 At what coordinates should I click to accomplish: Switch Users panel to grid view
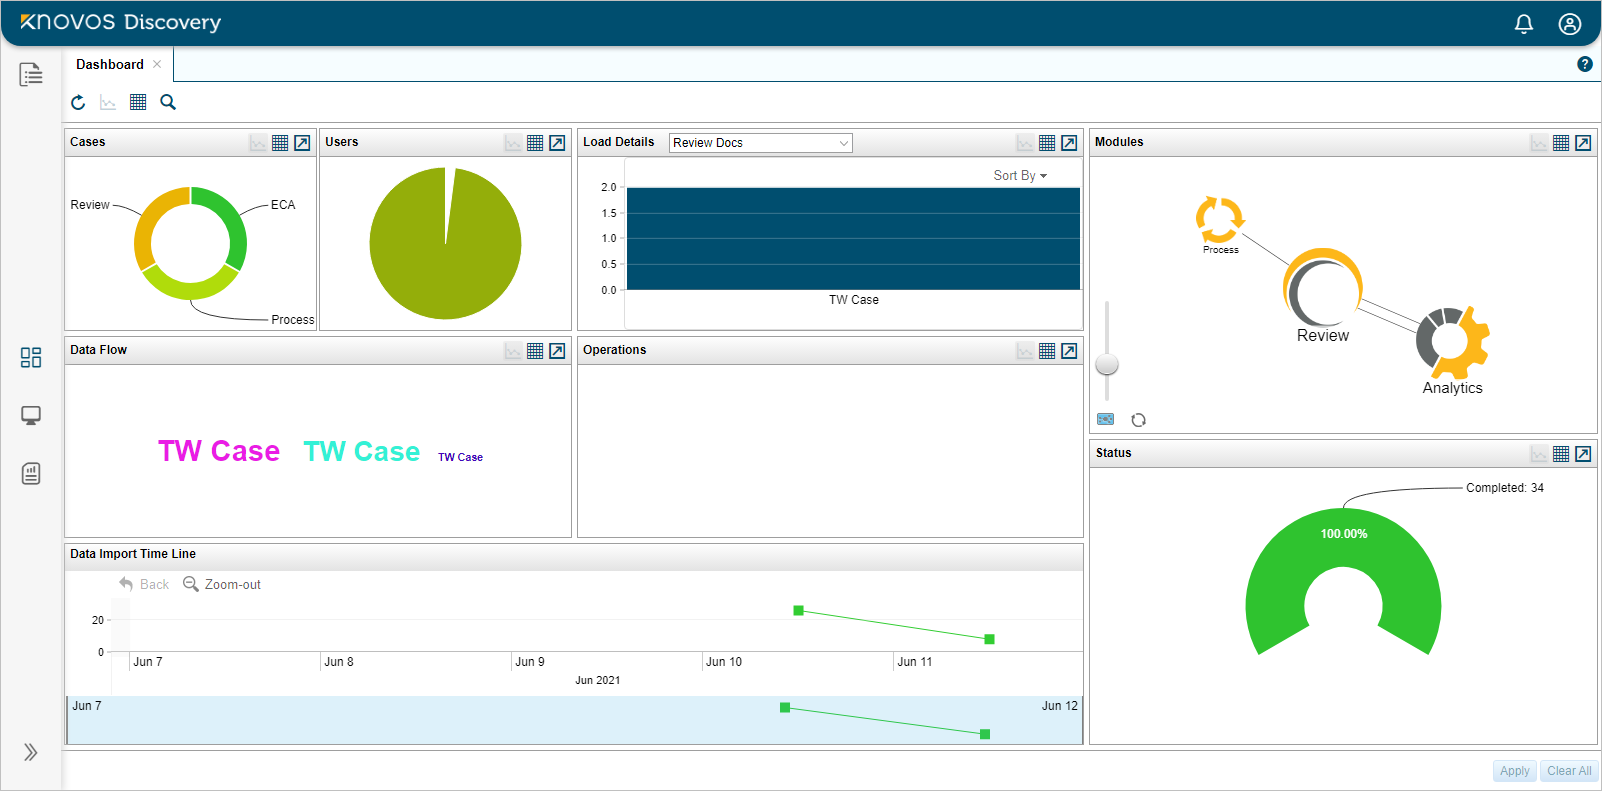click(x=535, y=143)
